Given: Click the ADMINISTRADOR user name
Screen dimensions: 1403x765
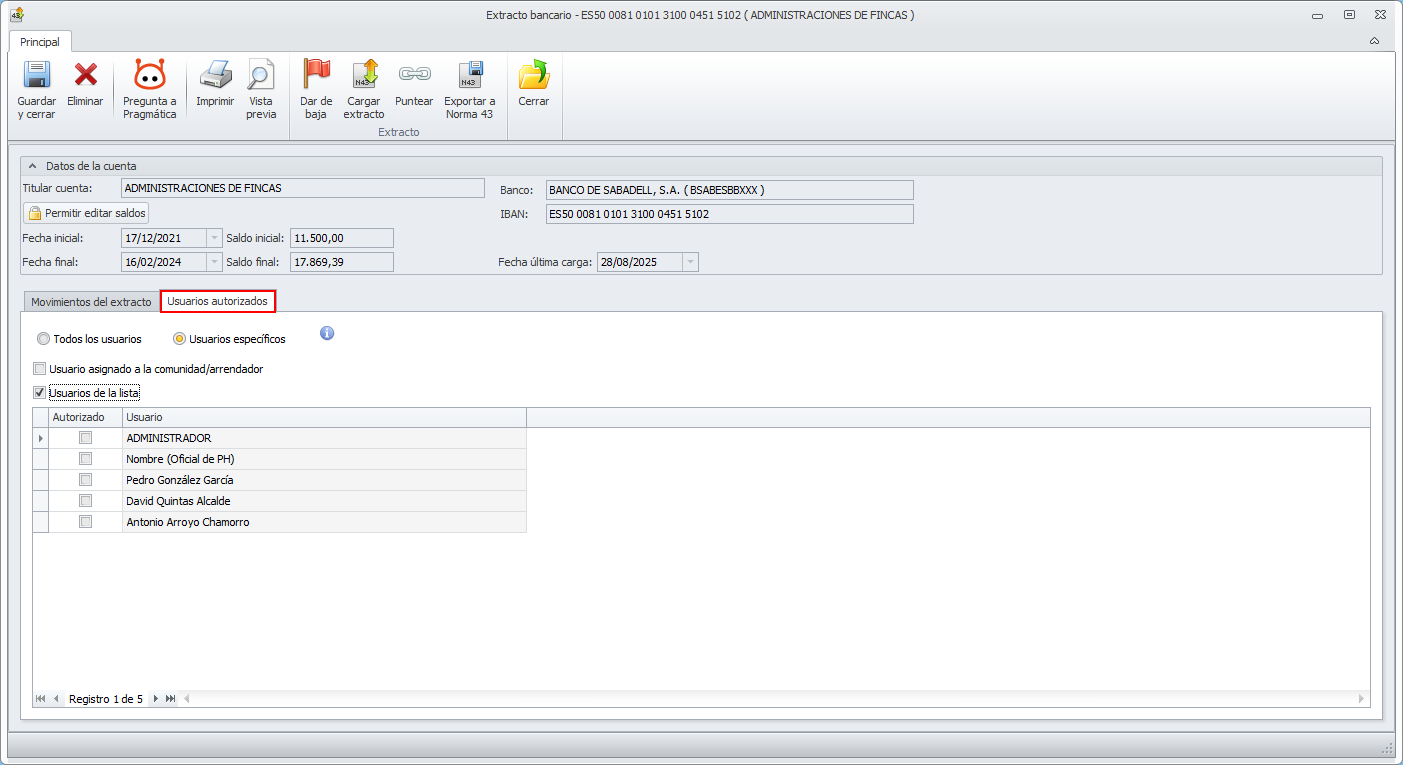Looking at the screenshot, I should click(169, 438).
